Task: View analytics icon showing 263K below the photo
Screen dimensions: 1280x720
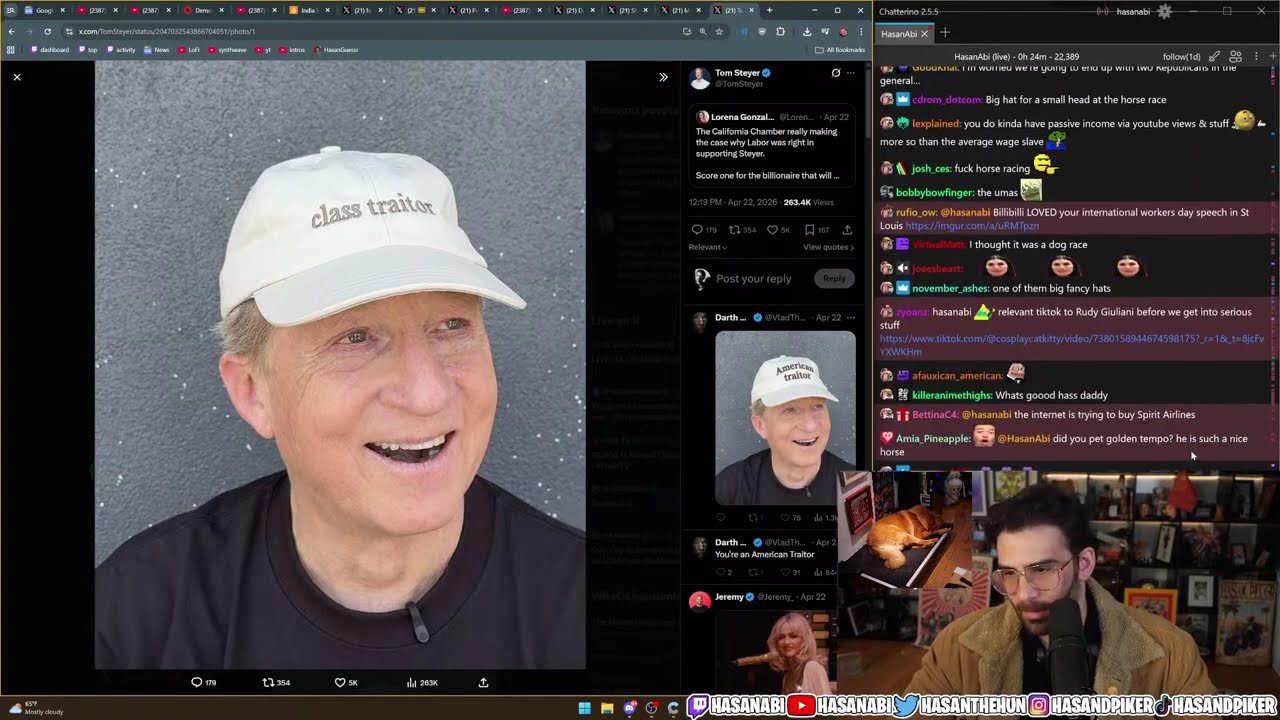Action: click(411, 682)
